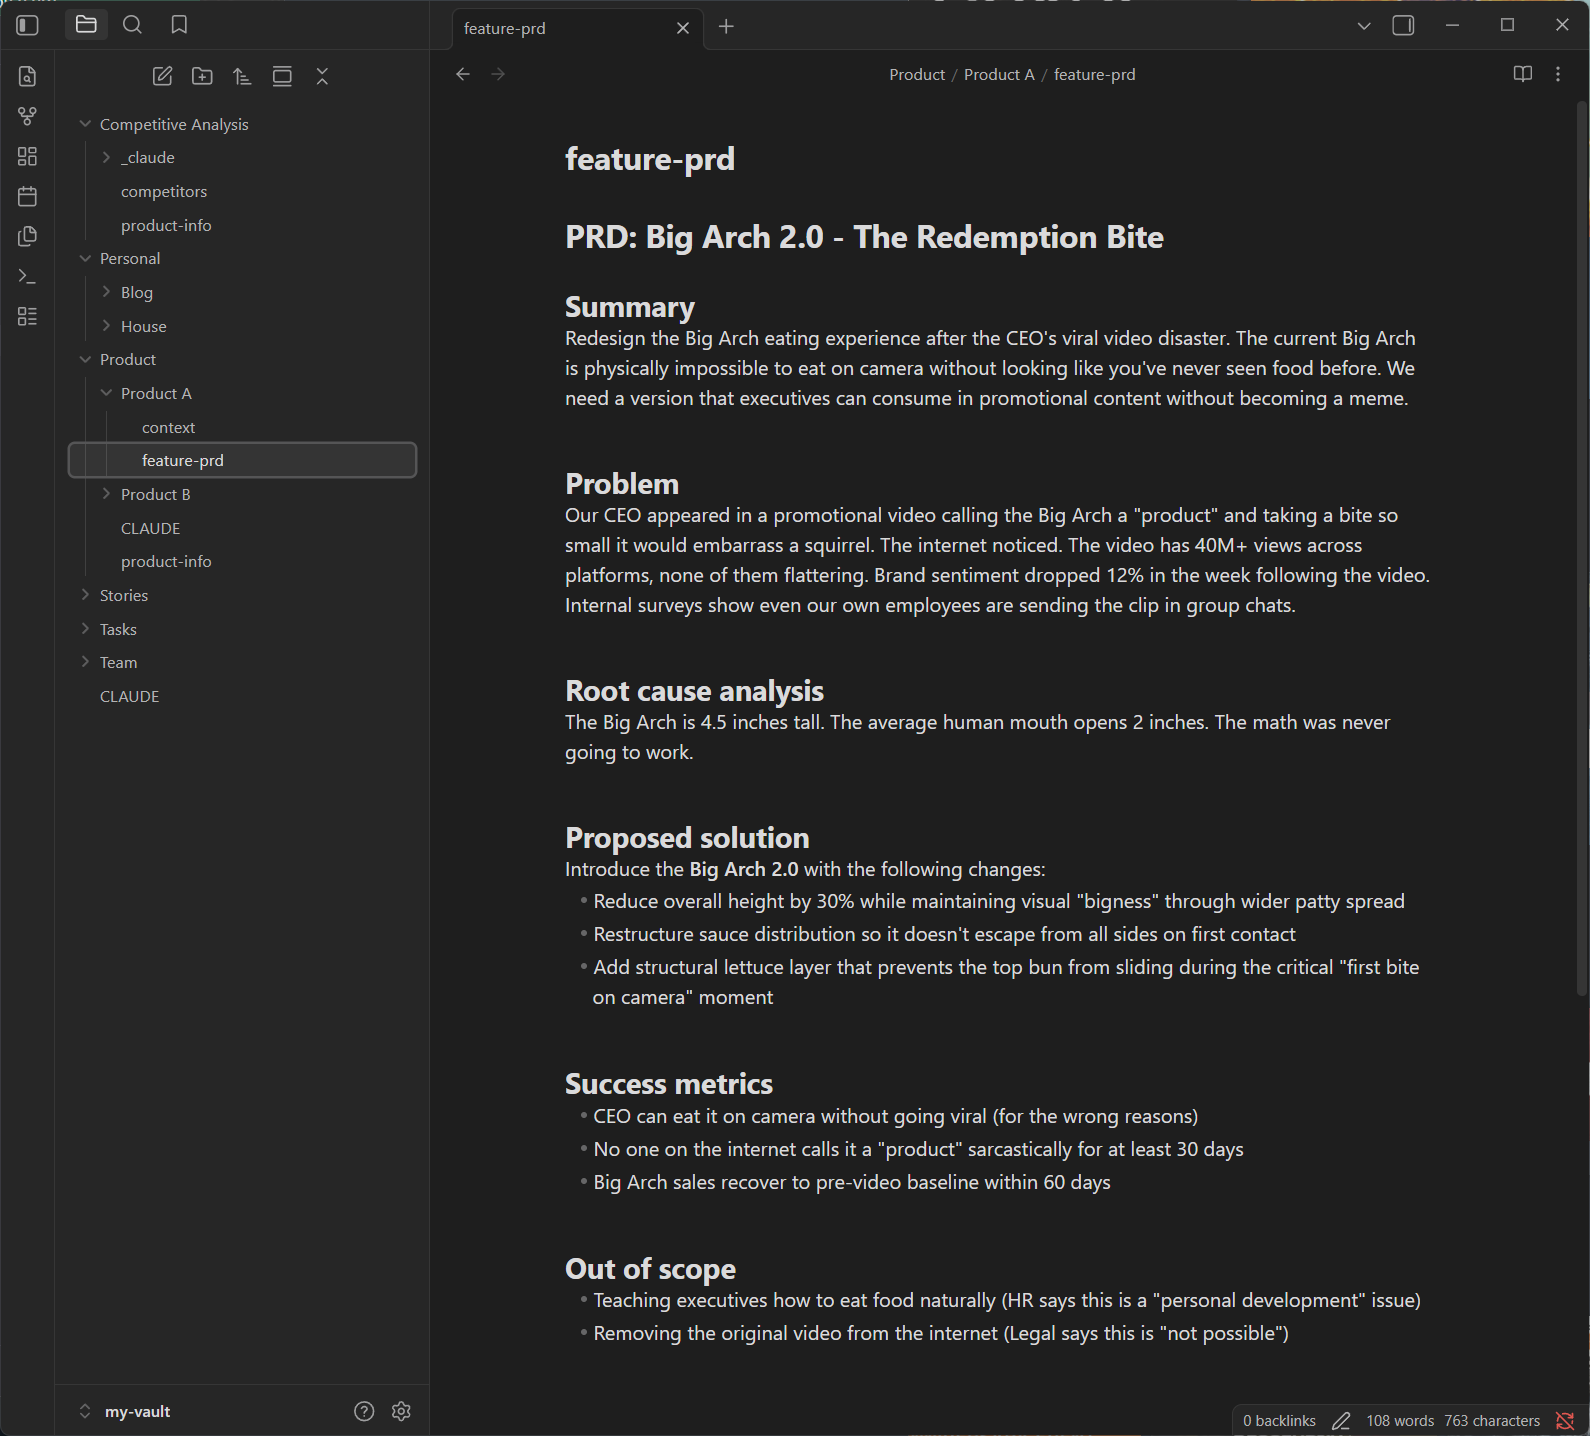1590x1436 pixels.
Task: Click Product A in the breadcrumb
Action: [998, 75]
